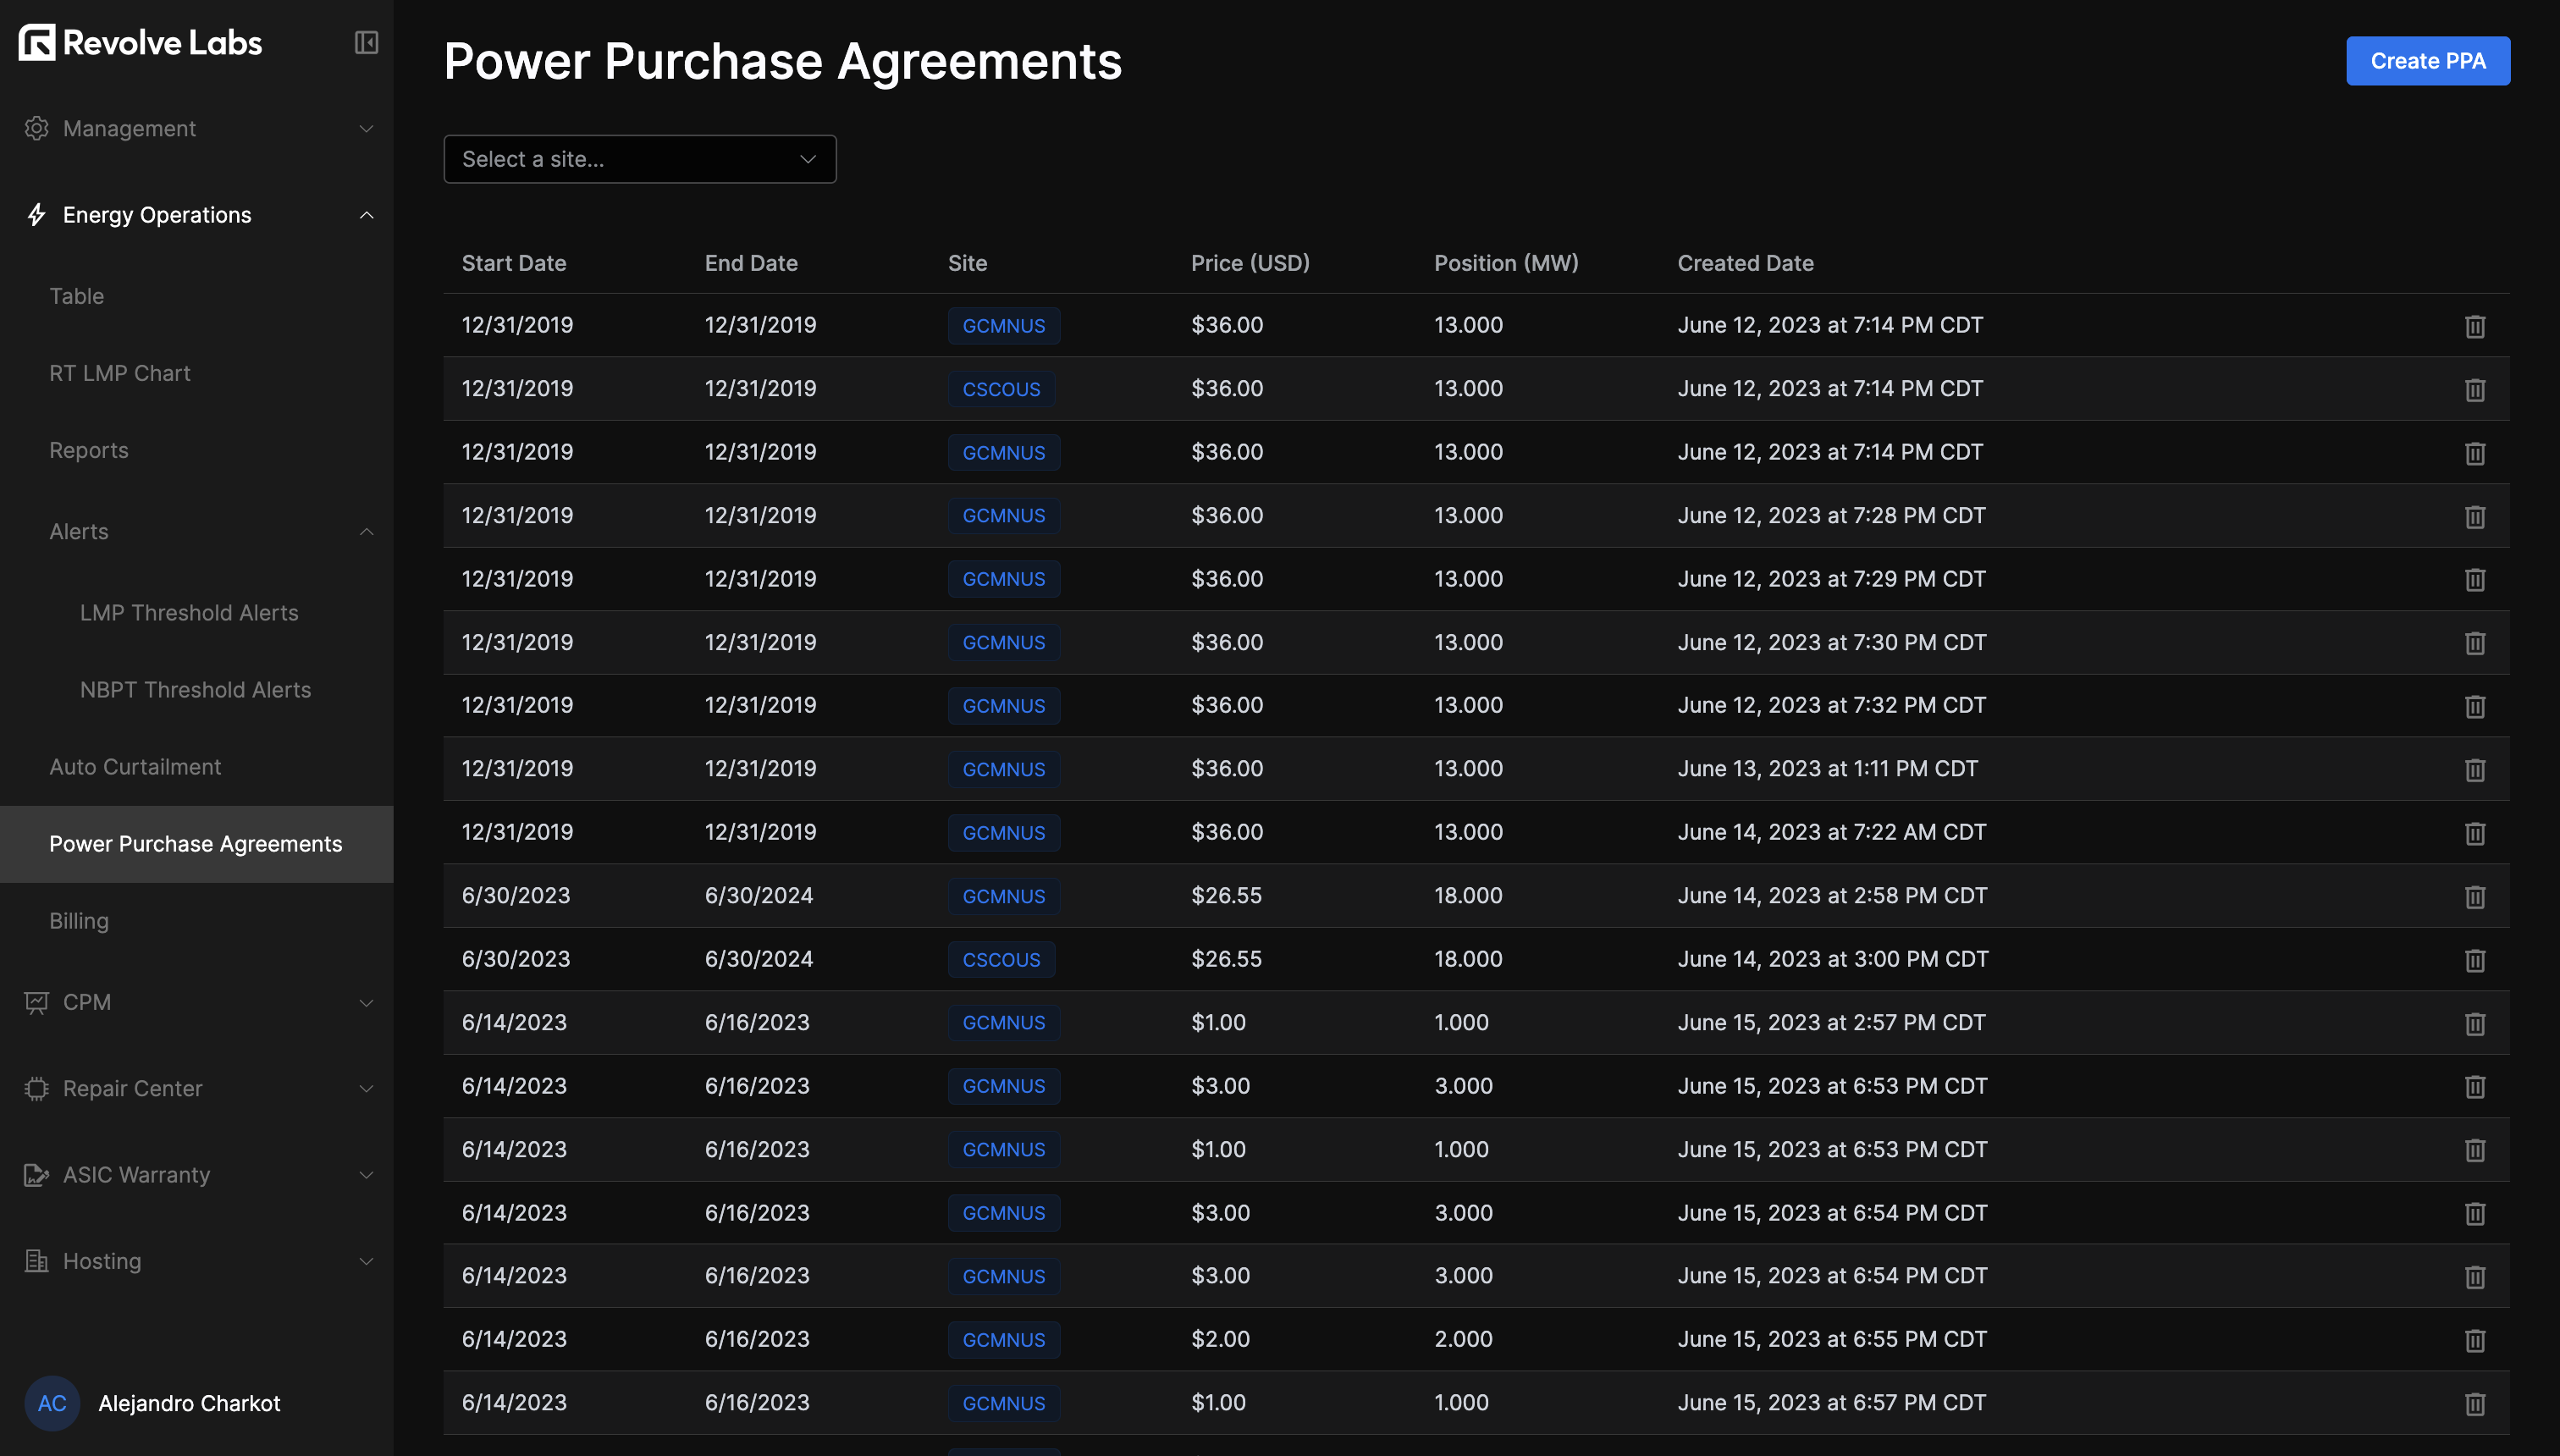
Task: Open the RT LMP Chart page
Action: (120, 373)
